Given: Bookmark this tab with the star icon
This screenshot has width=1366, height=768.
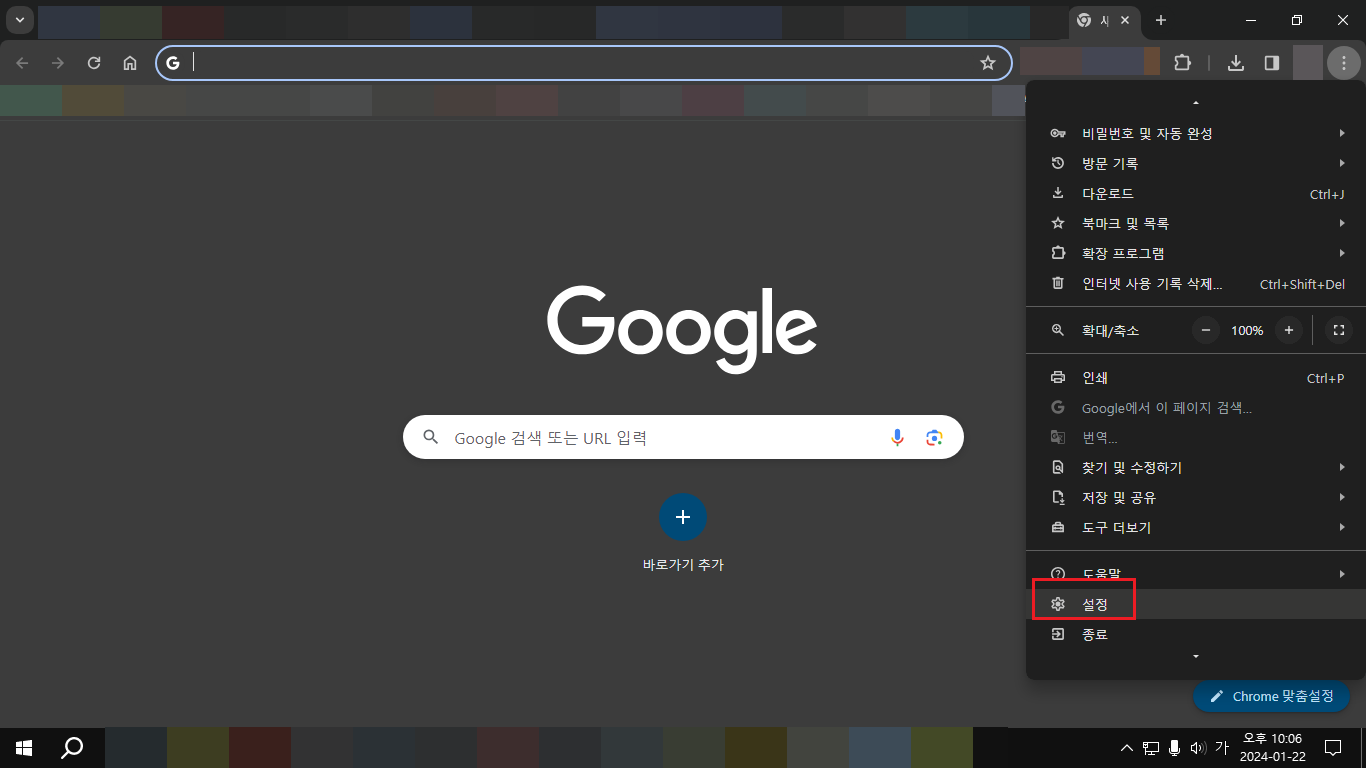Looking at the screenshot, I should point(988,63).
